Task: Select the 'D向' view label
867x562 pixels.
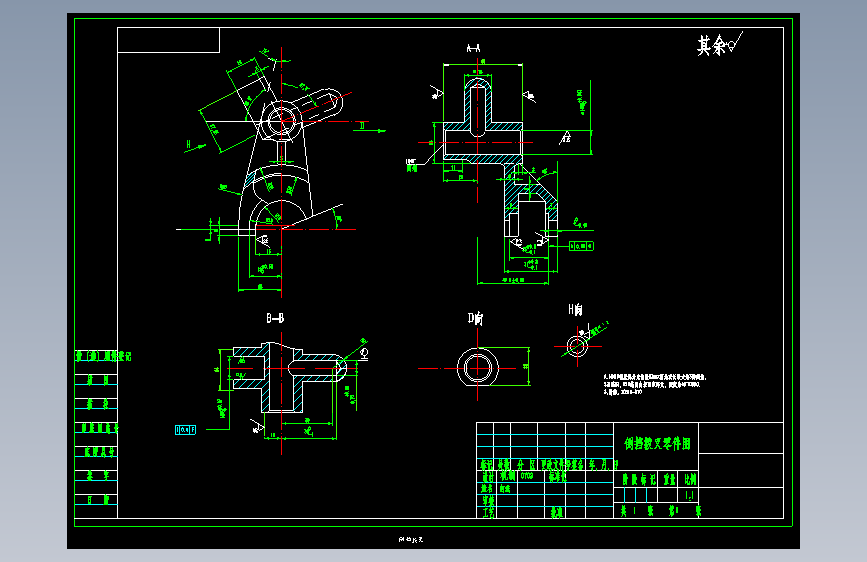Action: pyautogui.click(x=476, y=319)
